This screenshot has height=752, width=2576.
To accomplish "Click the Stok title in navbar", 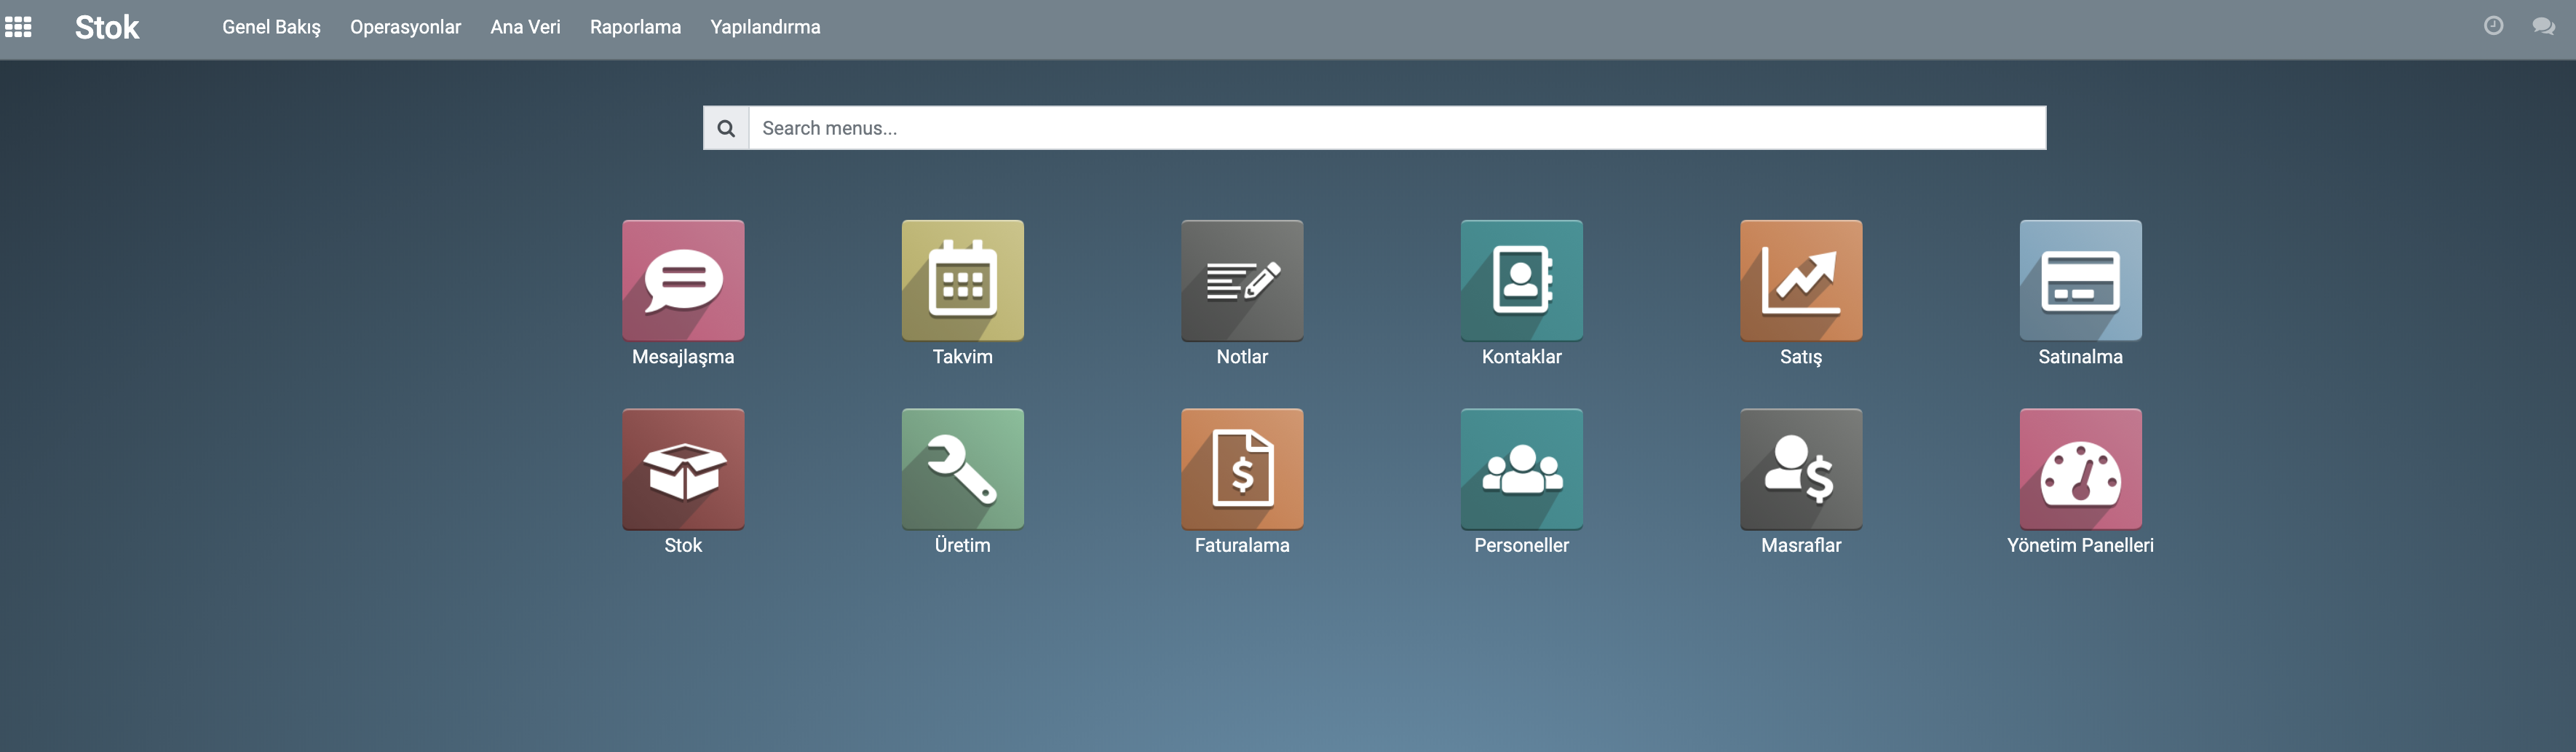I will click(x=107, y=27).
